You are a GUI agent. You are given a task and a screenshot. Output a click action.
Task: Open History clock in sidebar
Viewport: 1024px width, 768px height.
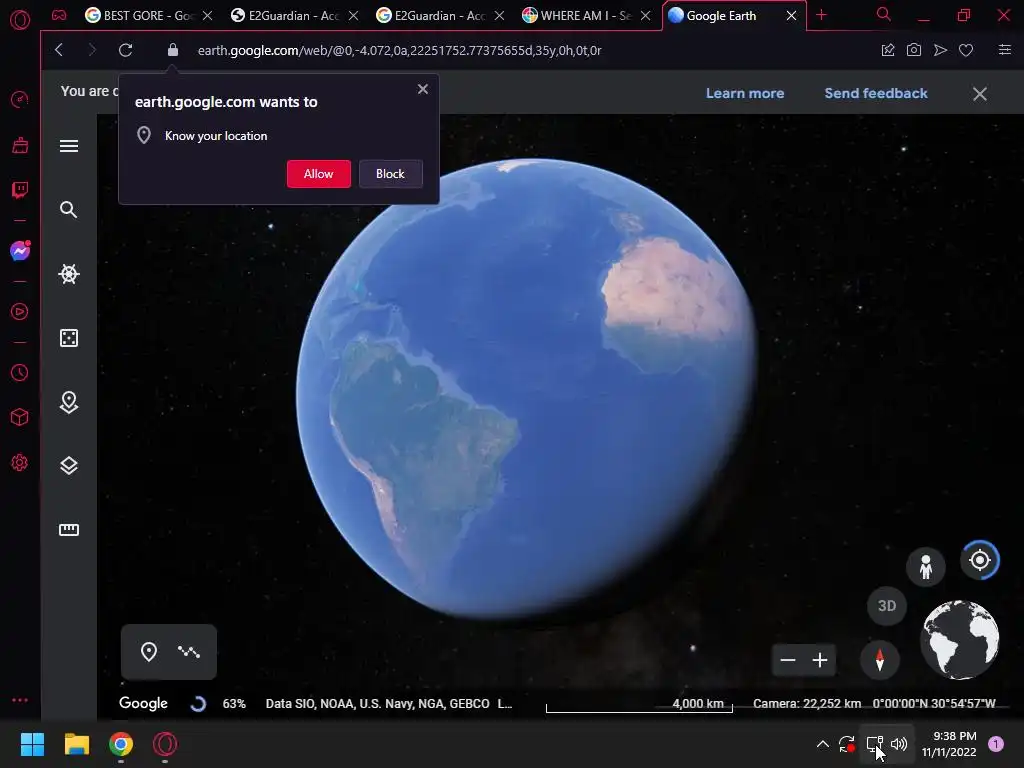(20, 372)
